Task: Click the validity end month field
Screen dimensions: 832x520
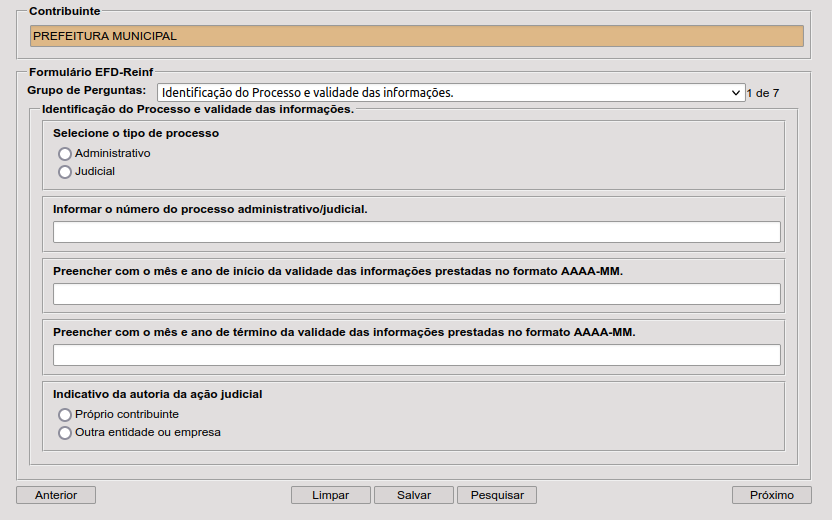Action: [416, 355]
